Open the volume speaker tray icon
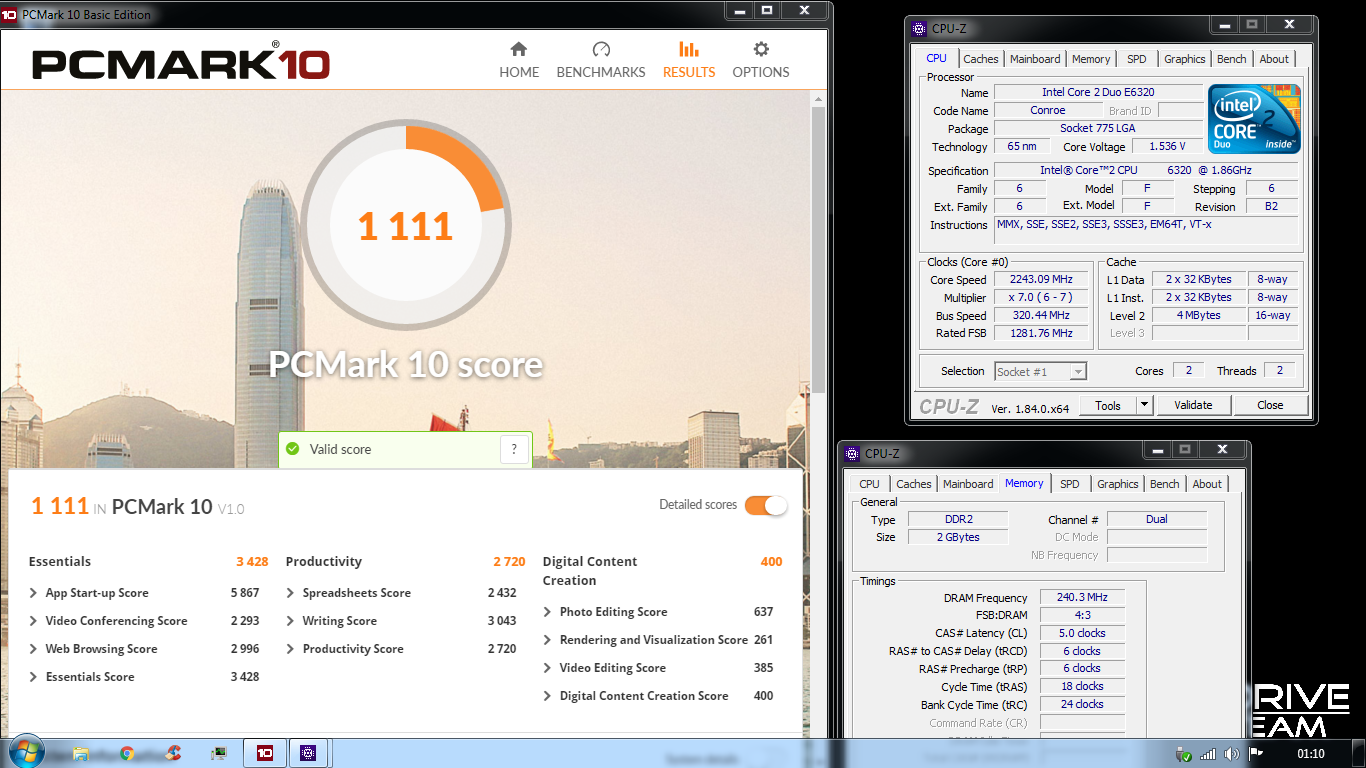 click(1232, 754)
